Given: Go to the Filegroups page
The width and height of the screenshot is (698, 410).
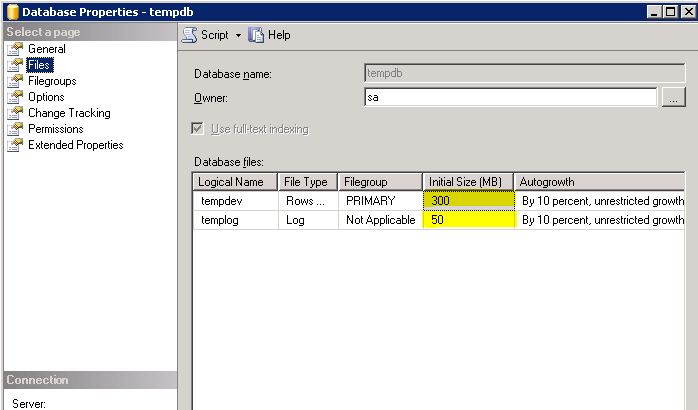Looking at the screenshot, I should pyautogui.click(x=52, y=81).
